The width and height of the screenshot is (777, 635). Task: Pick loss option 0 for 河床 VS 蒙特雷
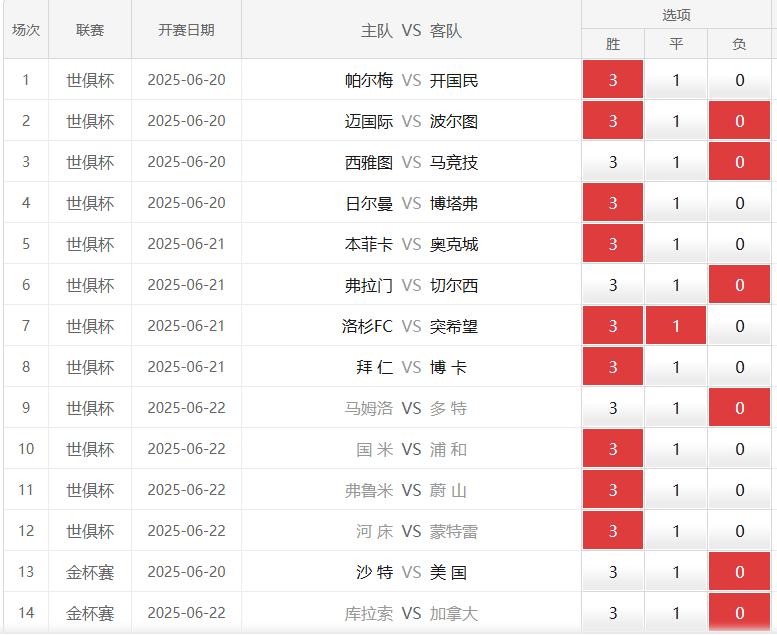click(x=739, y=531)
